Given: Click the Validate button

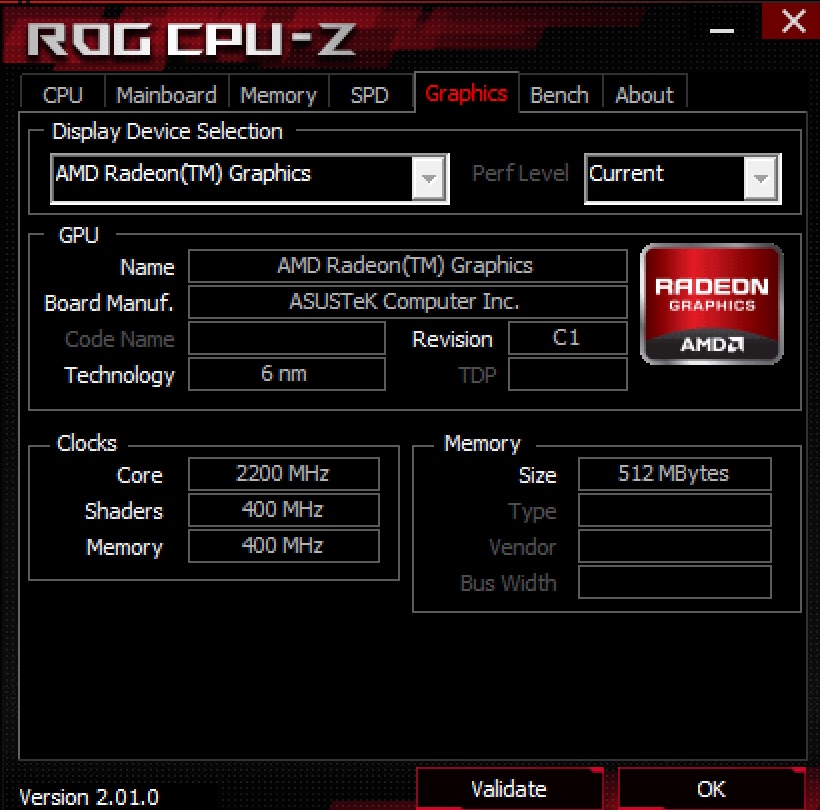Looking at the screenshot, I should pos(509,789).
